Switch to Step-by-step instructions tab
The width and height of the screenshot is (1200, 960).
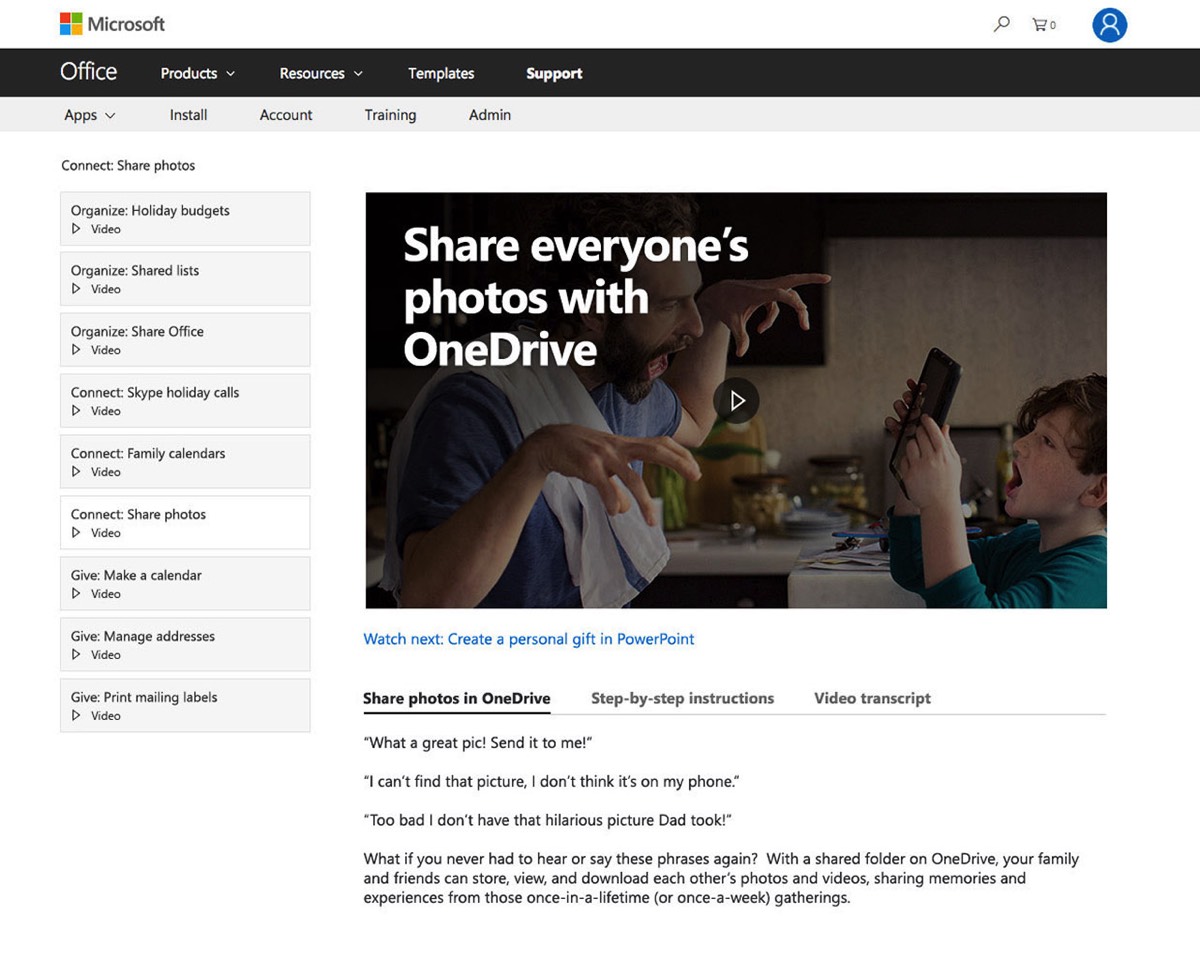(682, 699)
